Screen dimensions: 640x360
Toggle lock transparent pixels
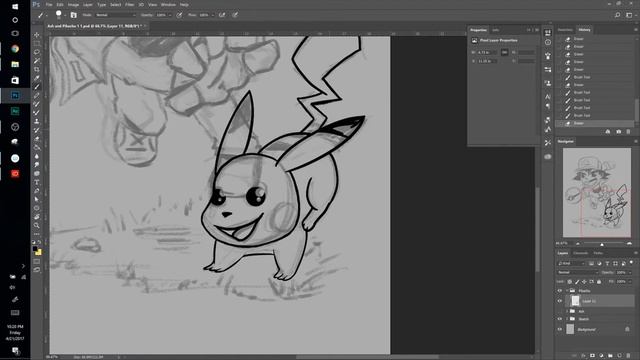point(570,282)
